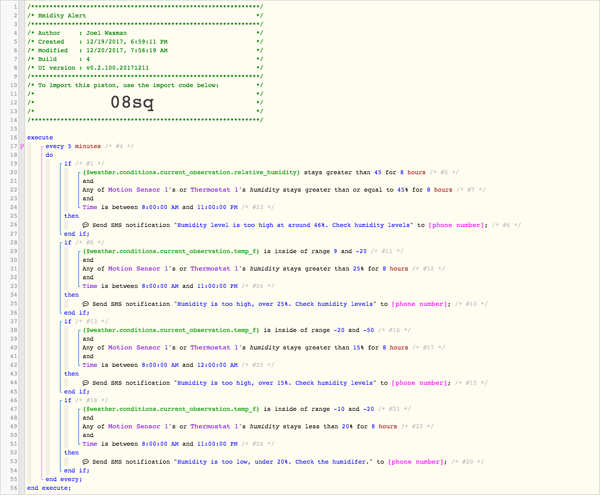Click the 'humidity stays less than 20%' condition

click(240, 427)
